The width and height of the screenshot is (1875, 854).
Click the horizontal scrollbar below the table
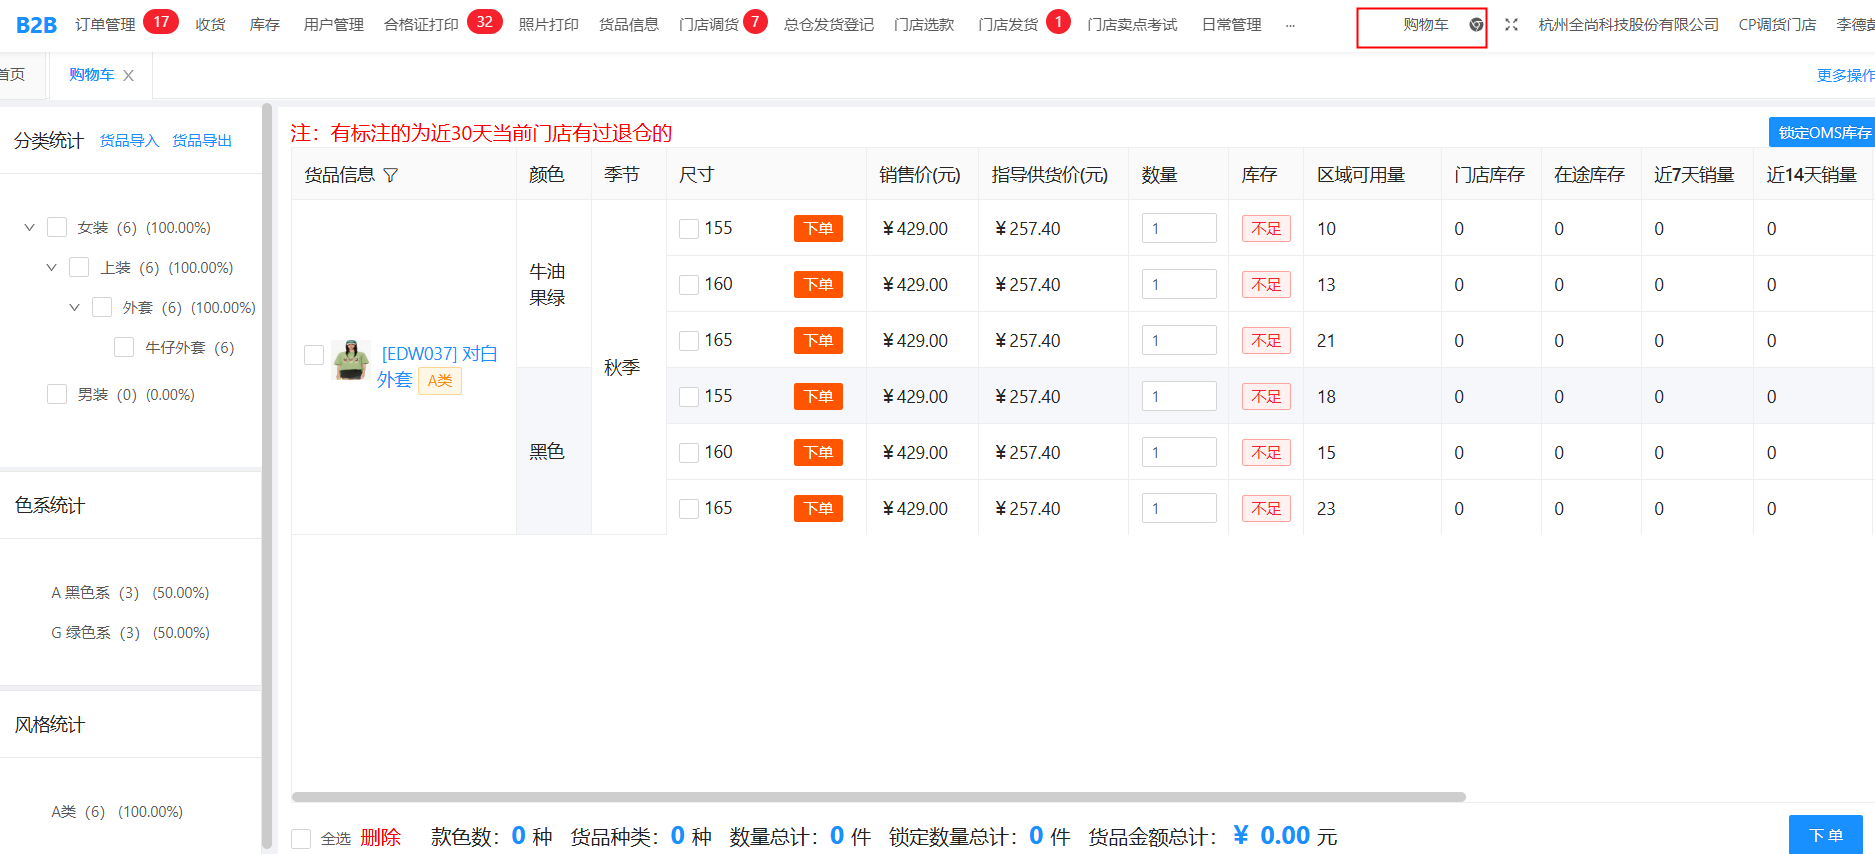click(x=878, y=797)
